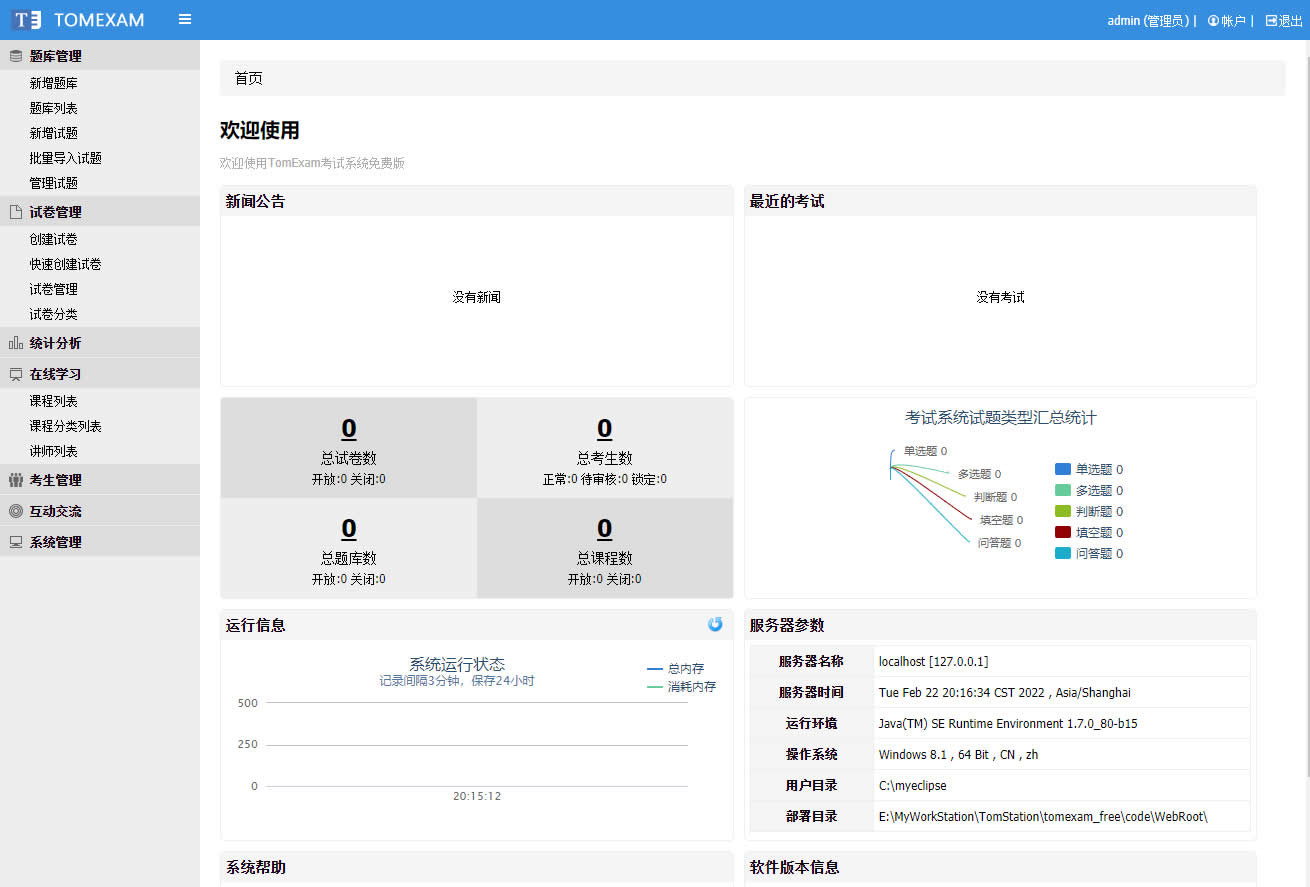
Task: Click the 互动交流 target icon
Action: pos(15,511)
